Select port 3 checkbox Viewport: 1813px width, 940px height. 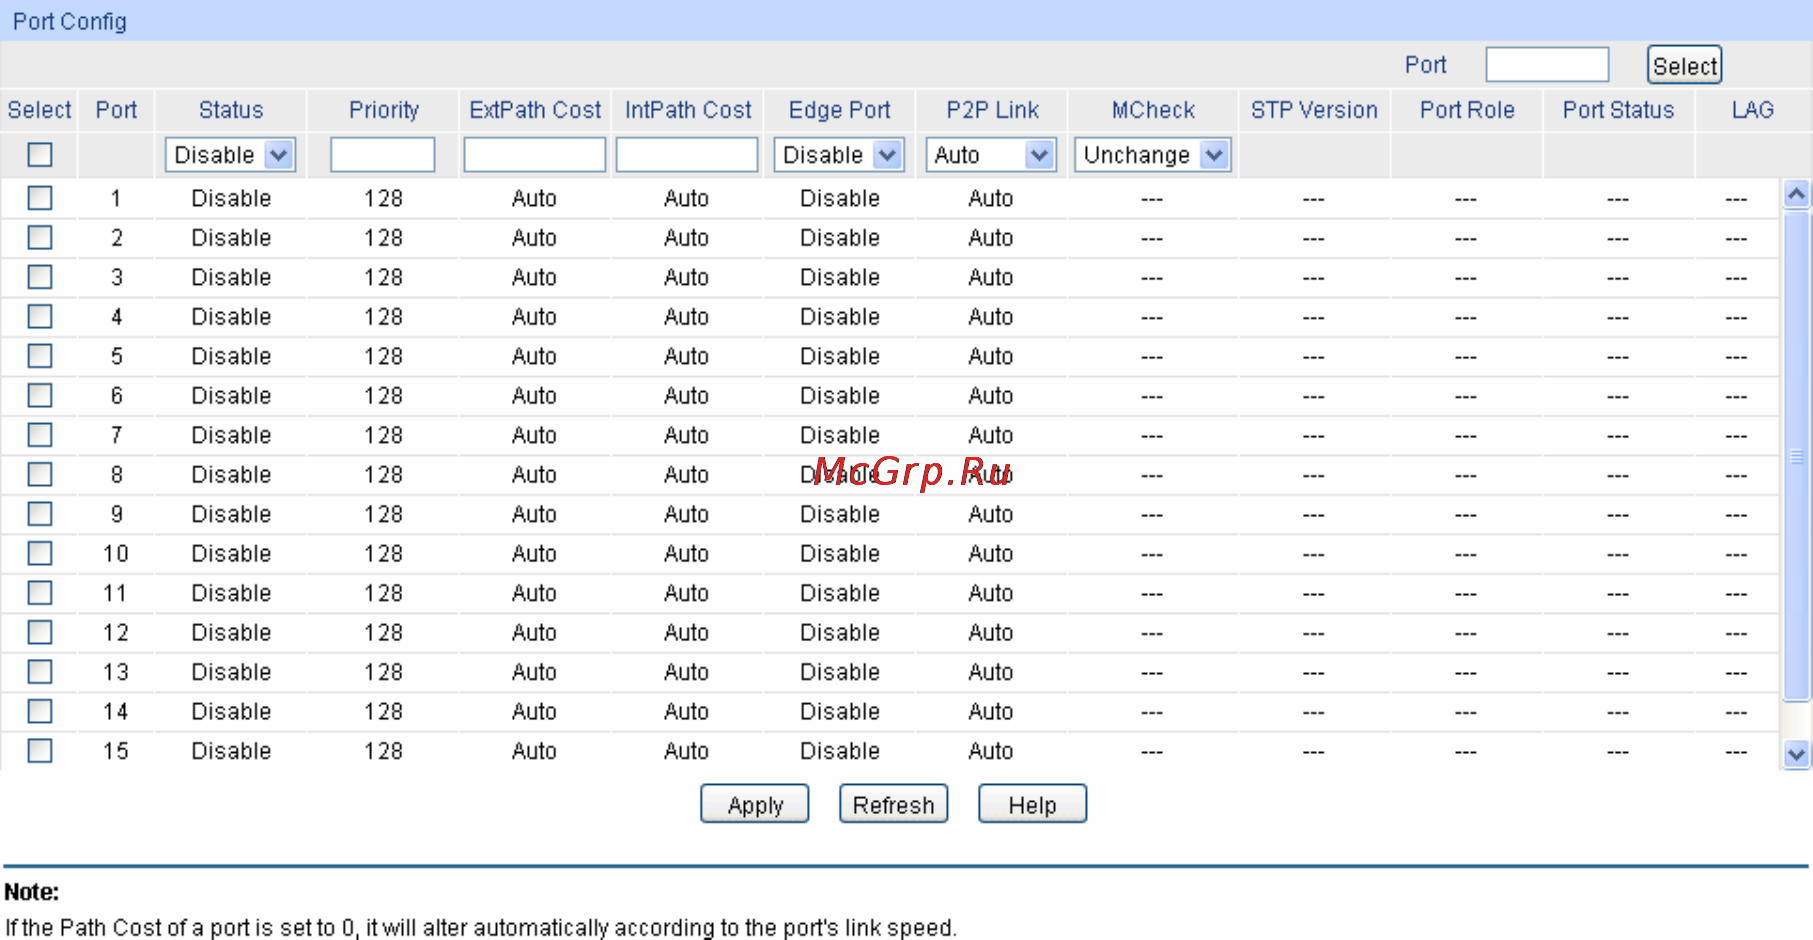pyautogui.click(x=40, y=277)
